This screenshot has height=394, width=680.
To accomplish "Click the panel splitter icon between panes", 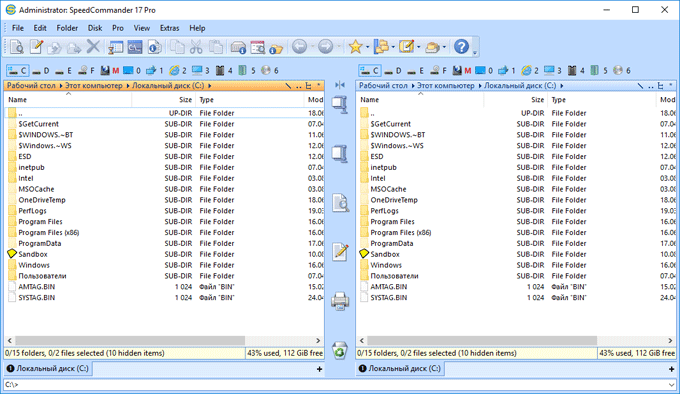I will click(x=340, y=85).
